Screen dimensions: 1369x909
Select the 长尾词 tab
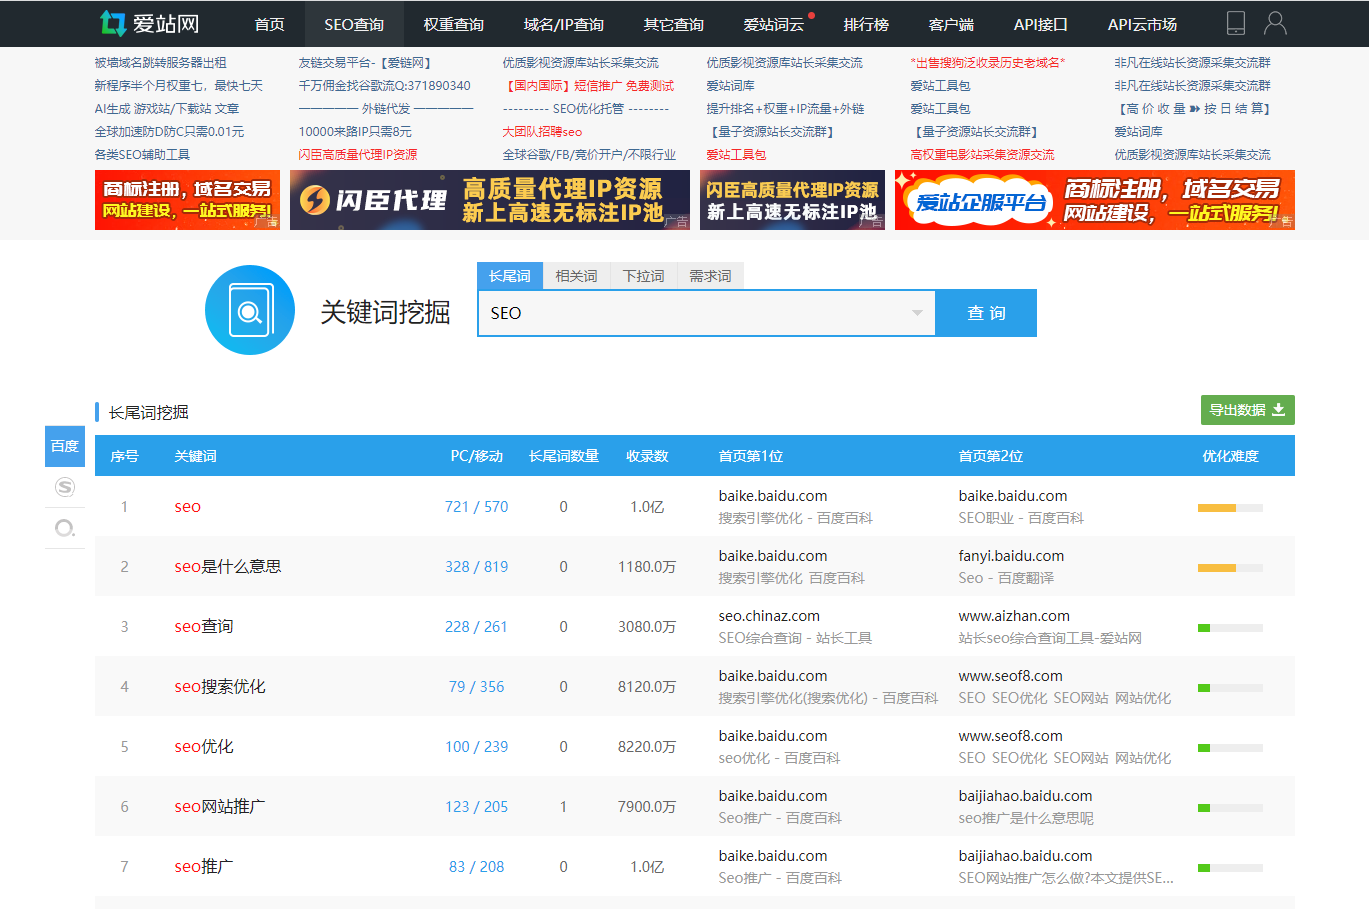pyautogui.click(x=510, y=276)
